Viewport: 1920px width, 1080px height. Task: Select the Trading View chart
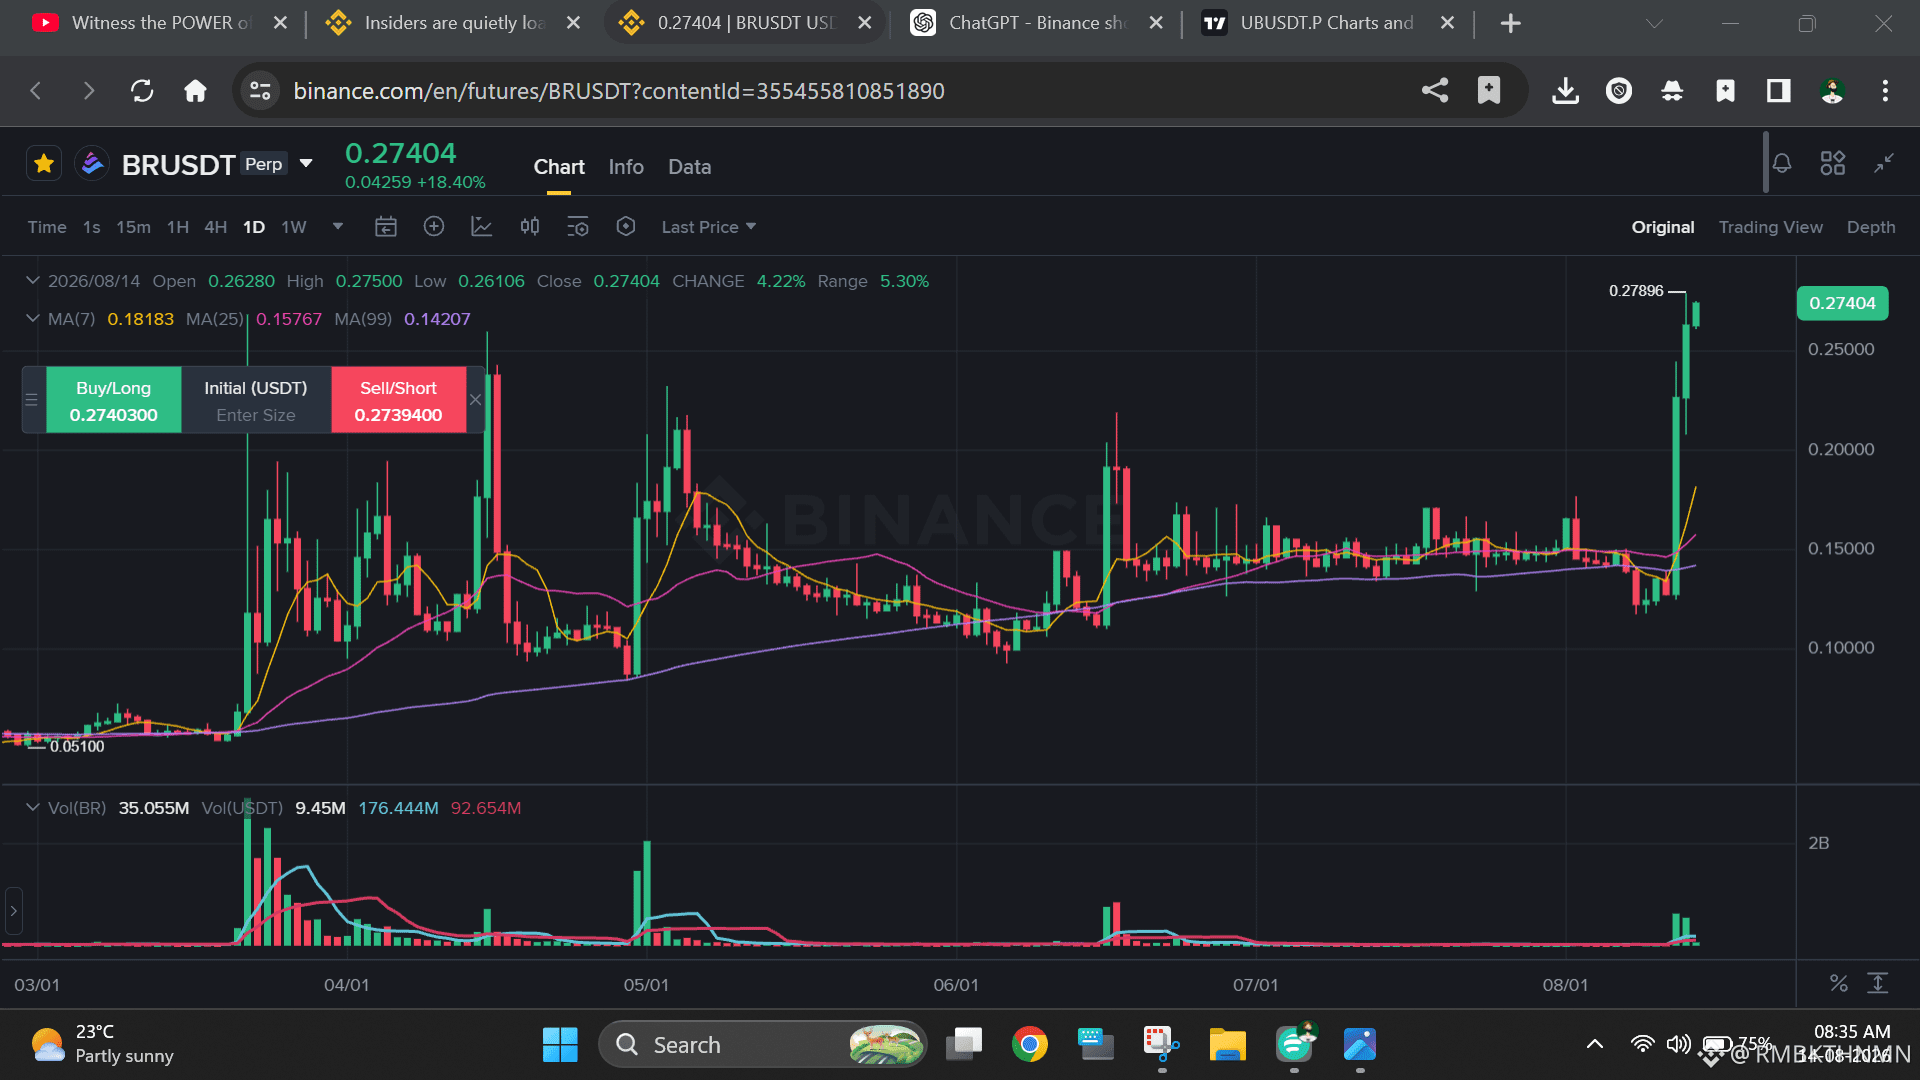(x=1771, y=227)
